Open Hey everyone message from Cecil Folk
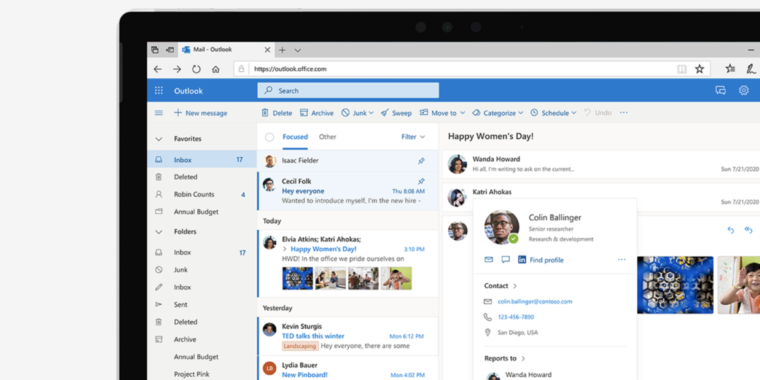This screenshot has height=380, width=760. tap(348, 191)
